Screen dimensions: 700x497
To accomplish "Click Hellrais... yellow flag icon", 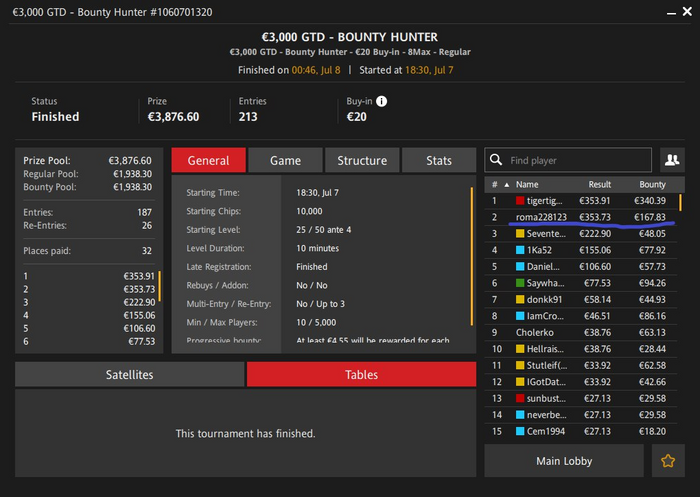I will 520,349.
